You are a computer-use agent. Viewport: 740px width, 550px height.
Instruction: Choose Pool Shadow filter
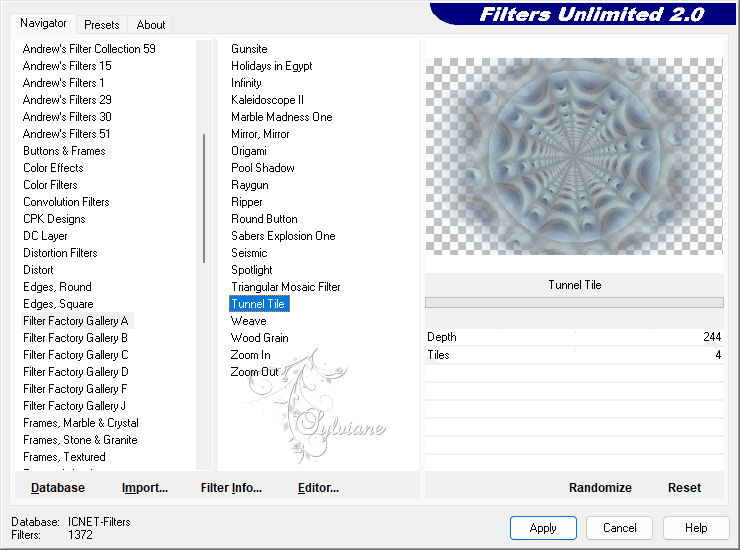263,168
